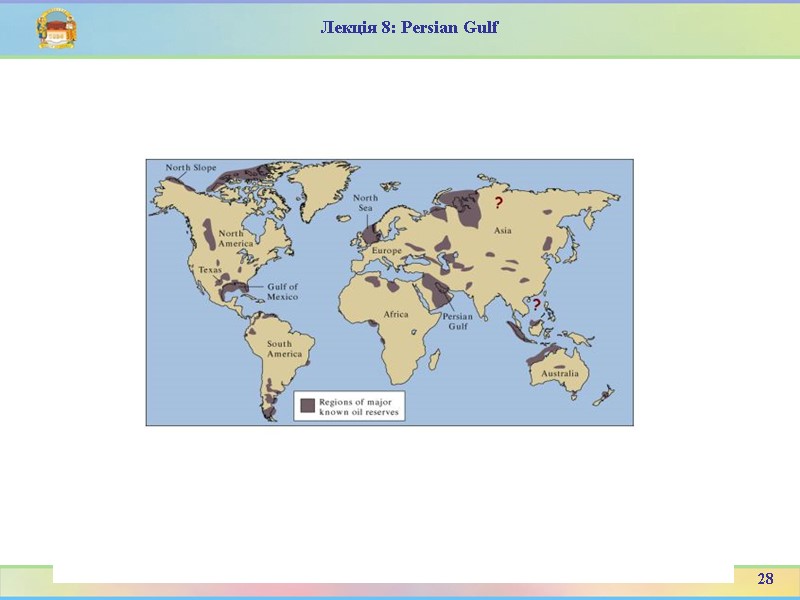This screenshot has width=800, height=600.
Task: Click the 'Gulf of Mexico' label
Action: [283, 291]
